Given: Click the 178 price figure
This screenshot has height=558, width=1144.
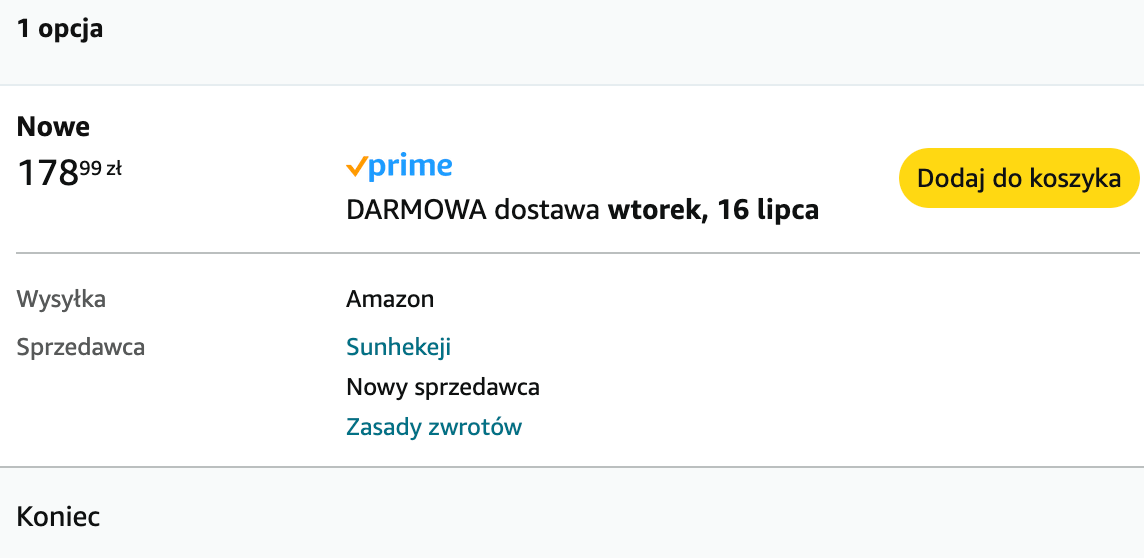Looking at the screenshot, I should click(47, 174).
